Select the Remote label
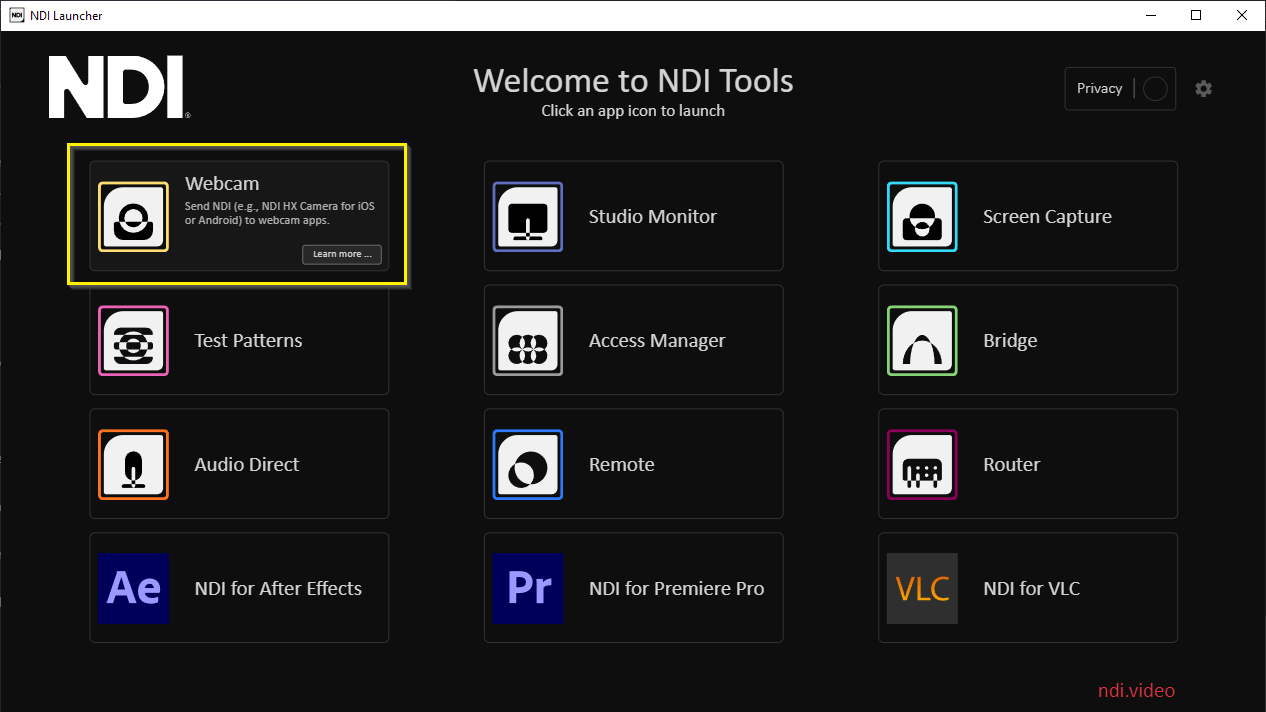This screenshot has width=1266, height=712. tap(622, 465)
